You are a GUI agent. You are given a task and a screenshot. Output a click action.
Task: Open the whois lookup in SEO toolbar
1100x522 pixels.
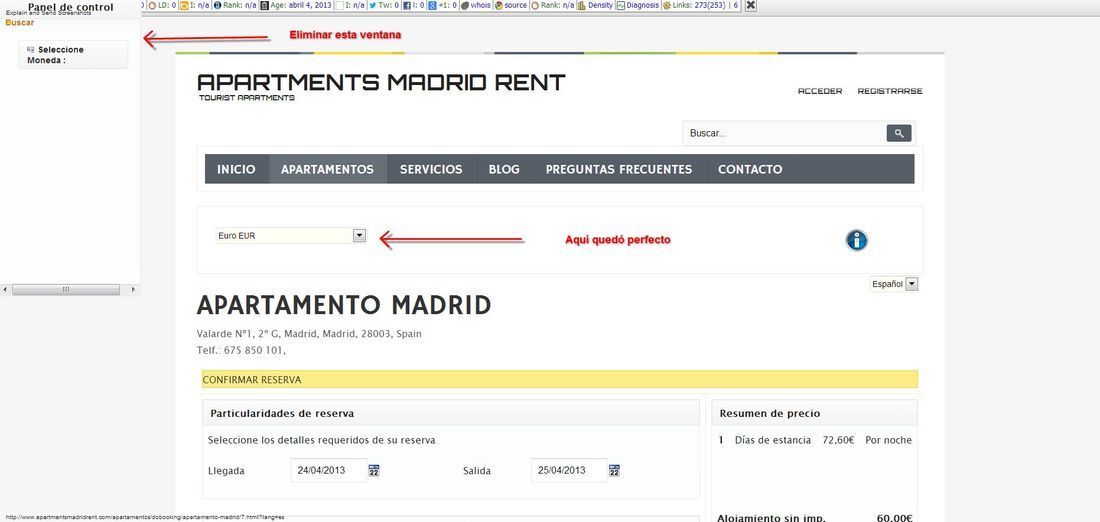tap(476, 5)
